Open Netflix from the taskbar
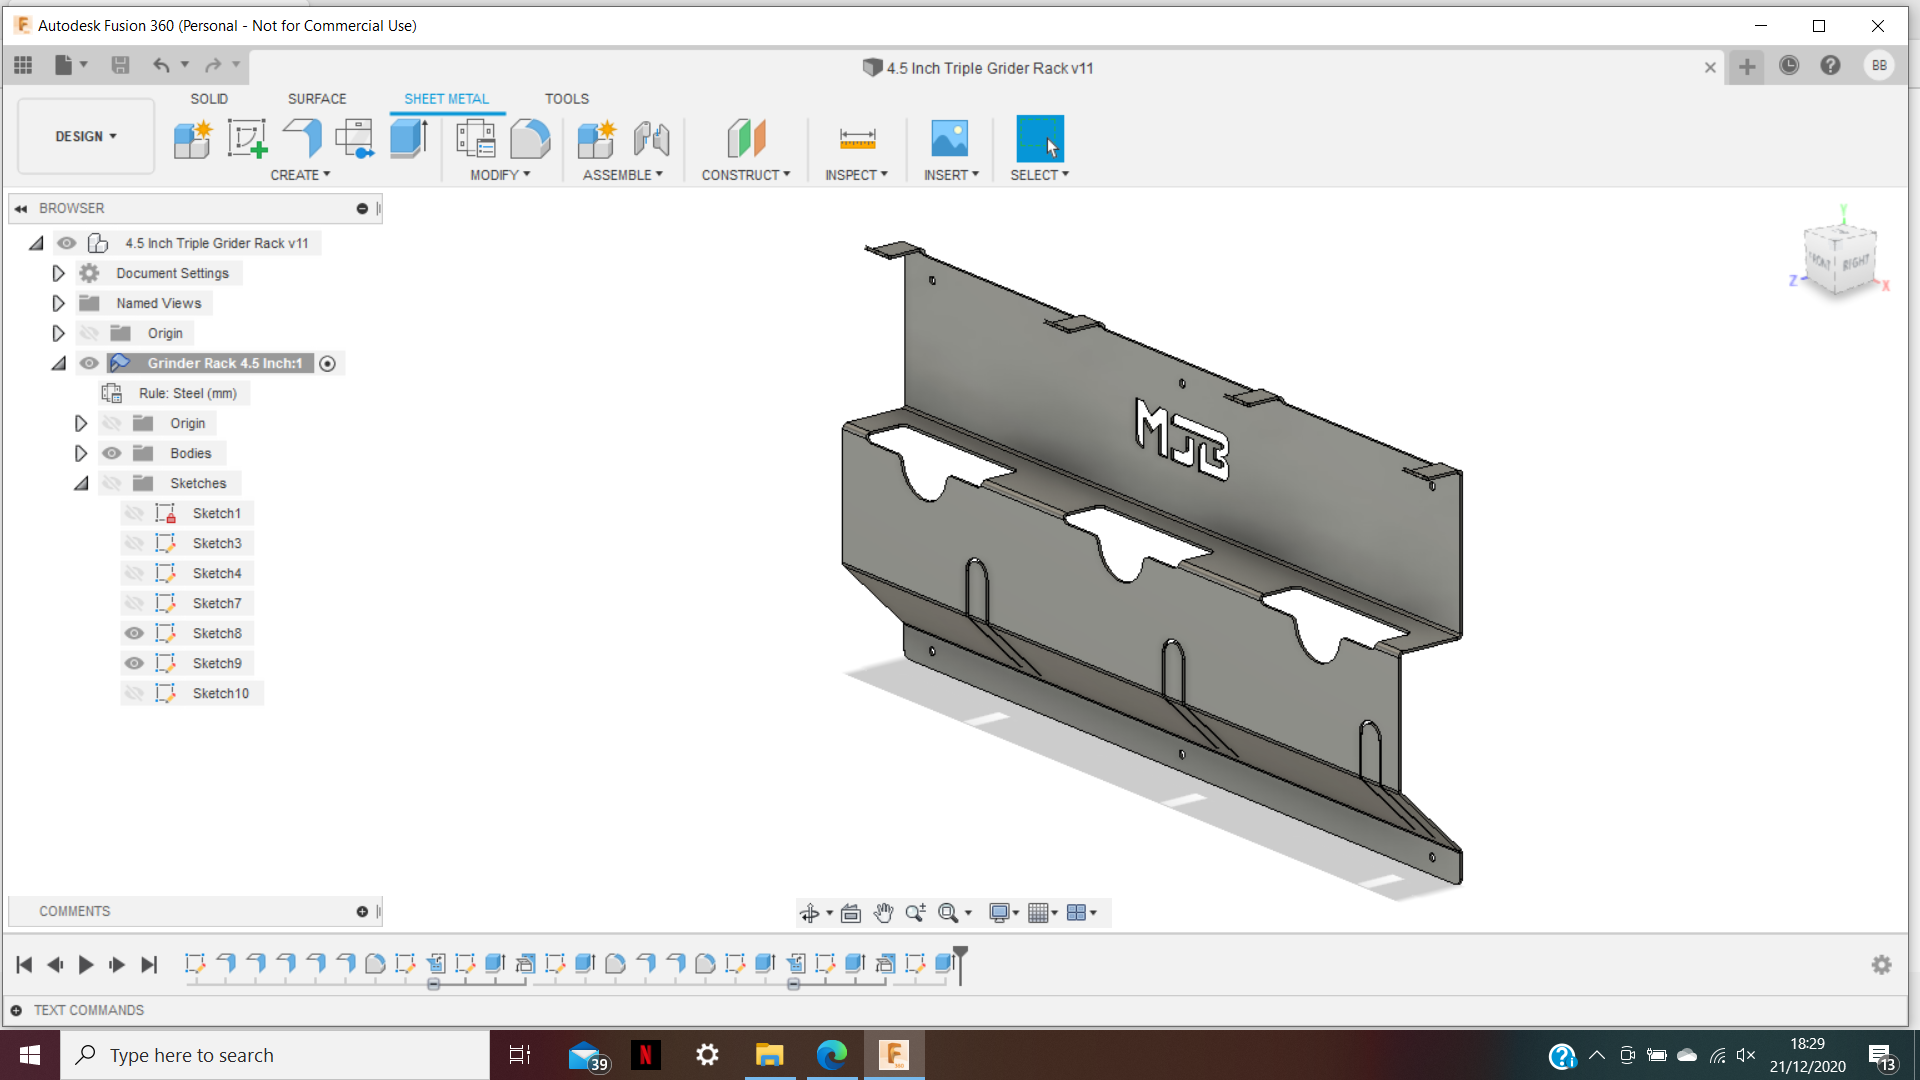This screenshot has width=1920, height=1080. pyautogui.click(x=645, y=1054)
